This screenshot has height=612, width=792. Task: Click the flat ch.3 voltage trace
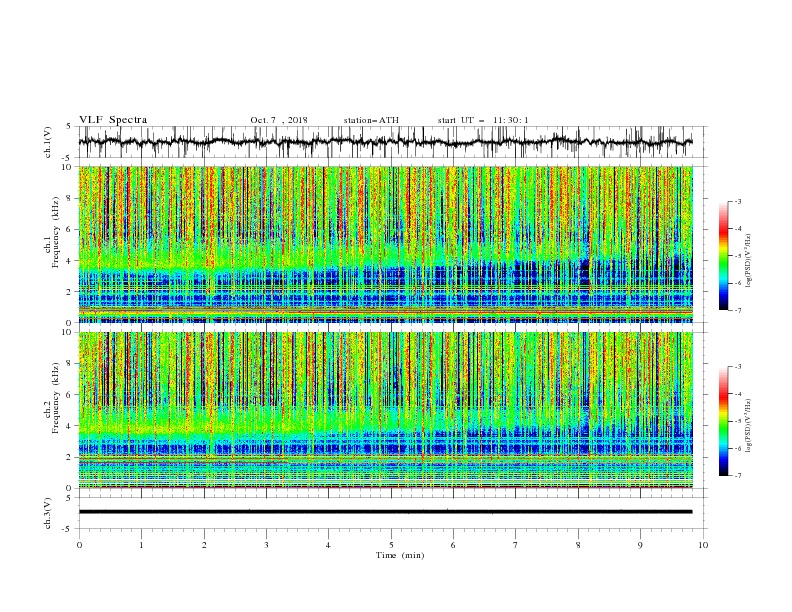click(385, 512)
